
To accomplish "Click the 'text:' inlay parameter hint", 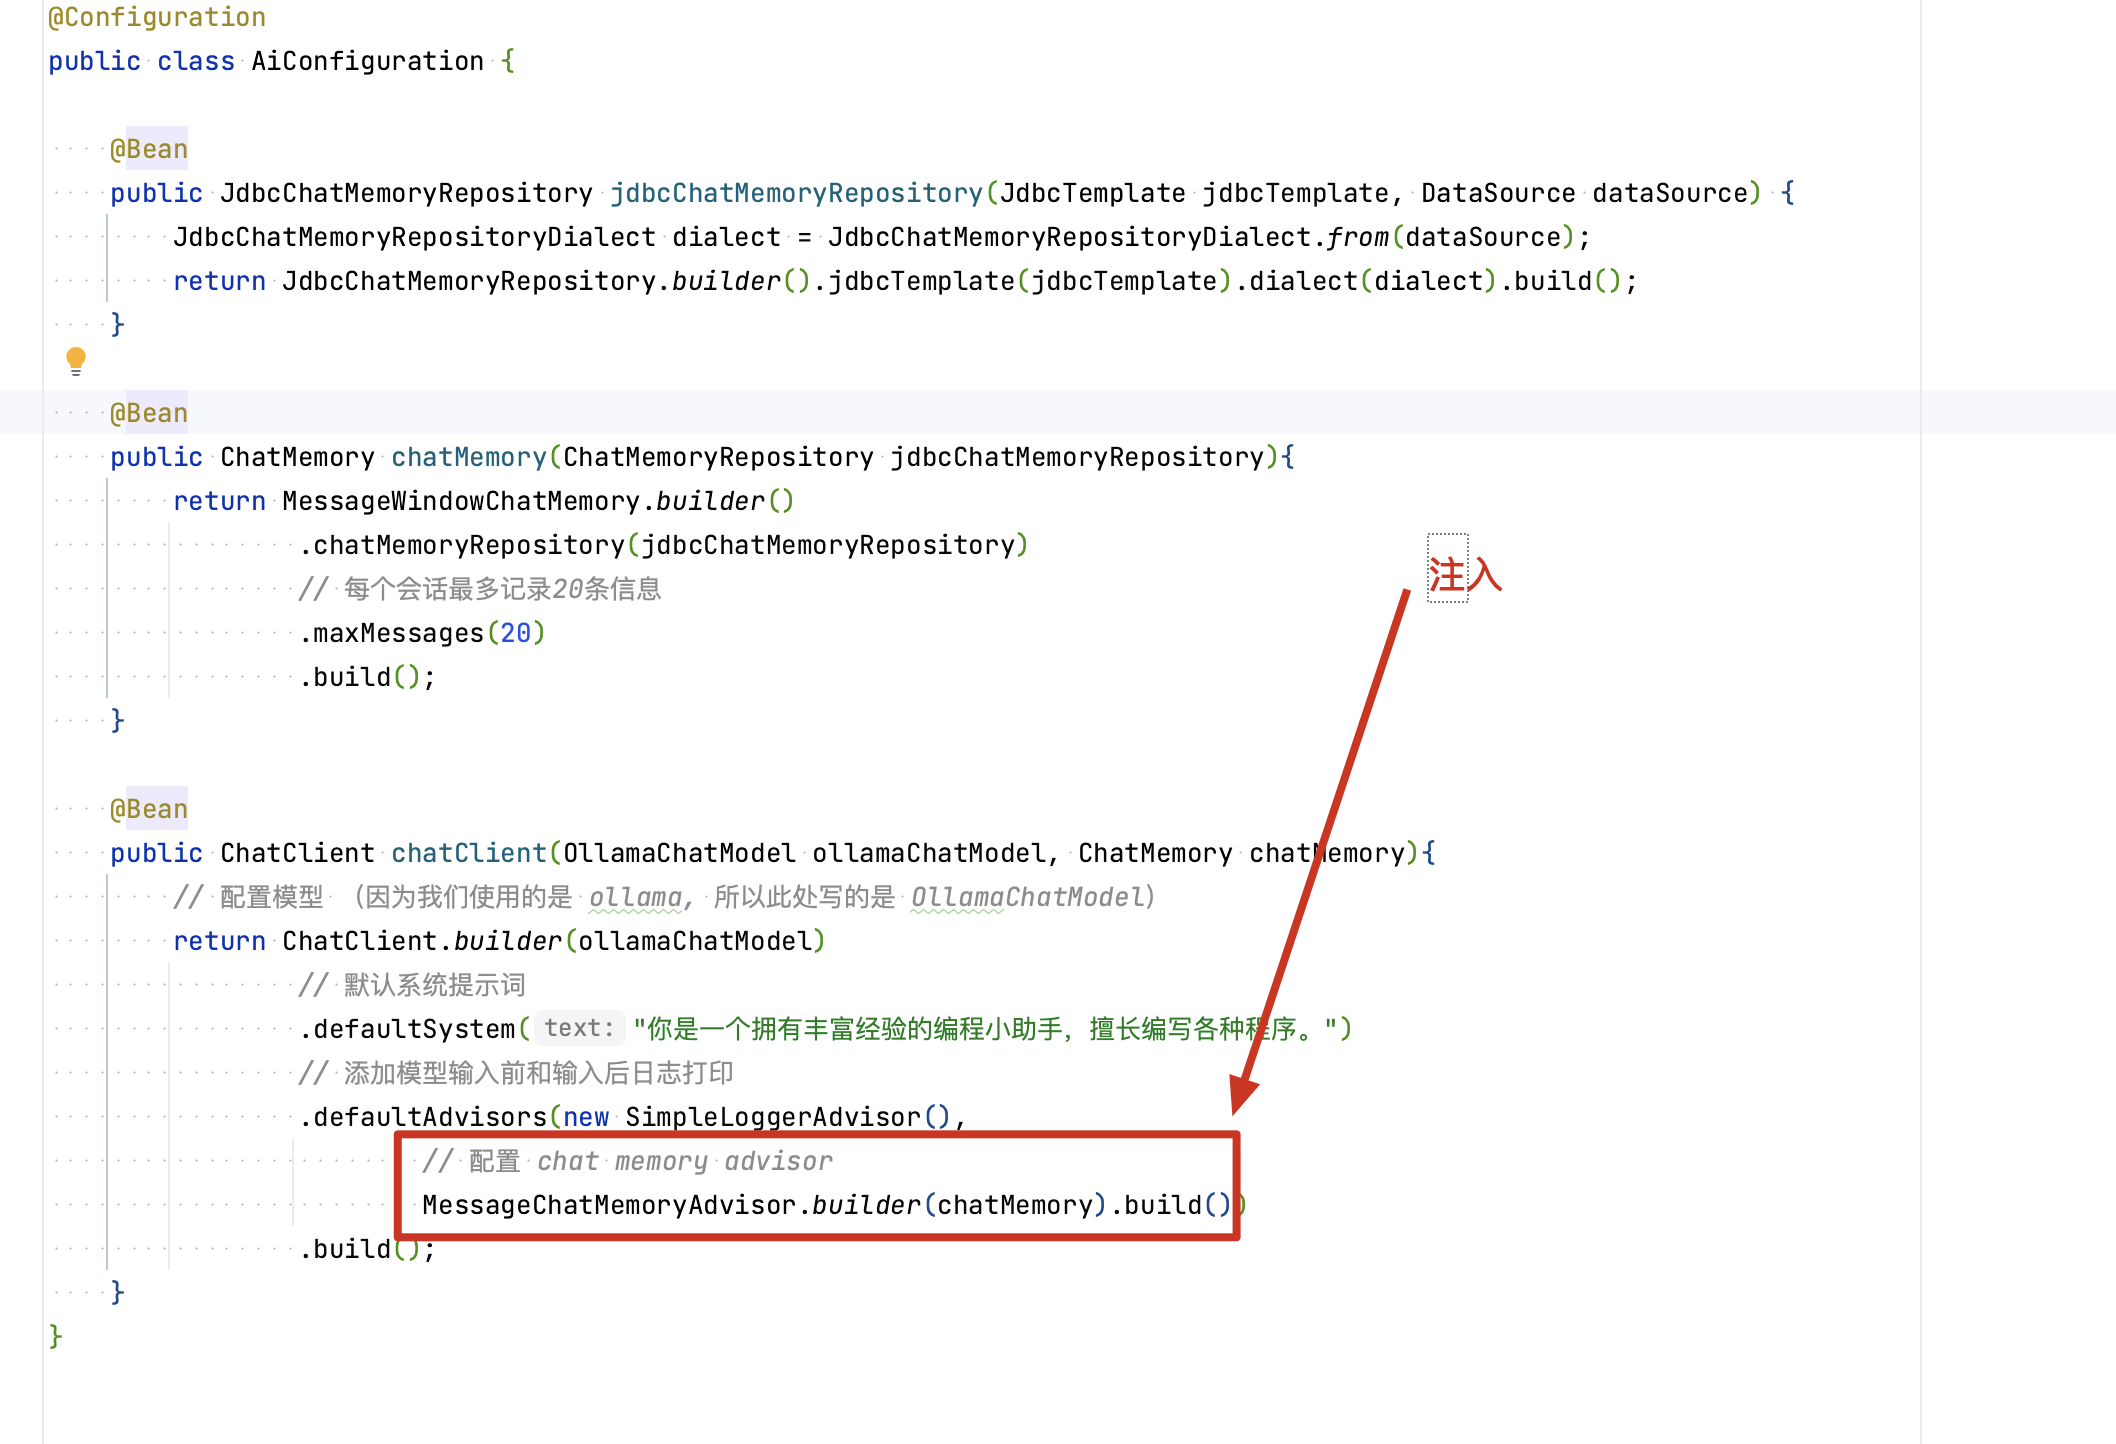I will click(x=578, y=1028).
